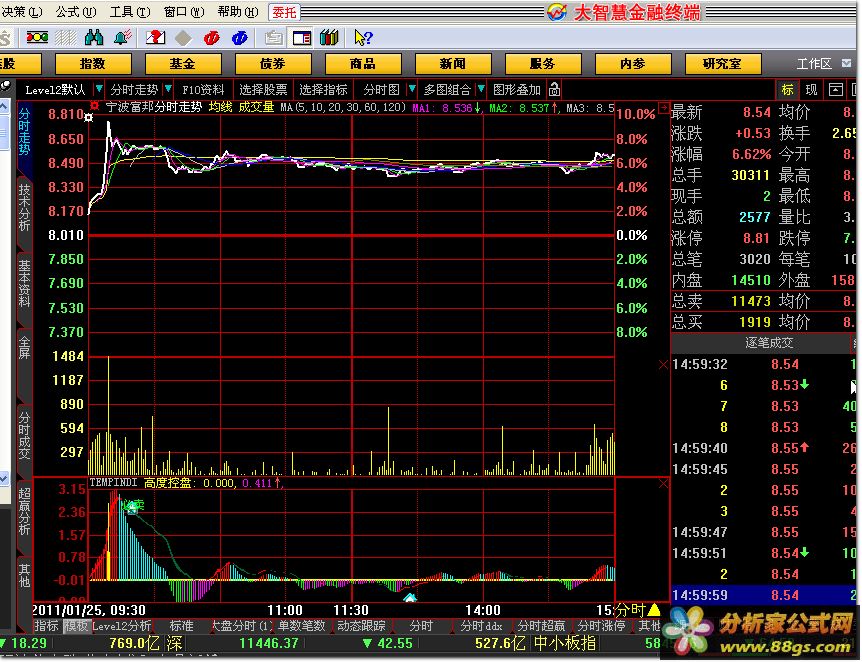This screenshot has width=862, height=662.
Task: Click the gray hatched pattern toolbar icon
Action: pos(66,37)
